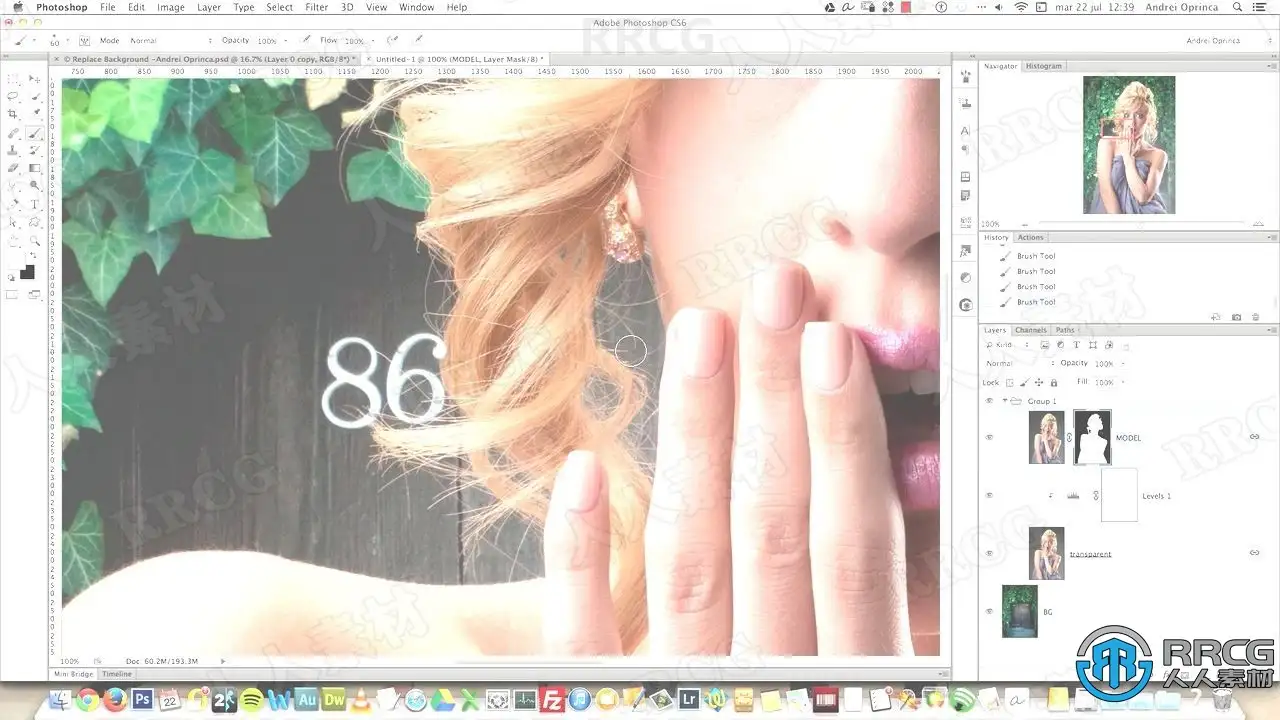Filter layers by type layers
The image size is (1280, 720).
point(1076,345)
